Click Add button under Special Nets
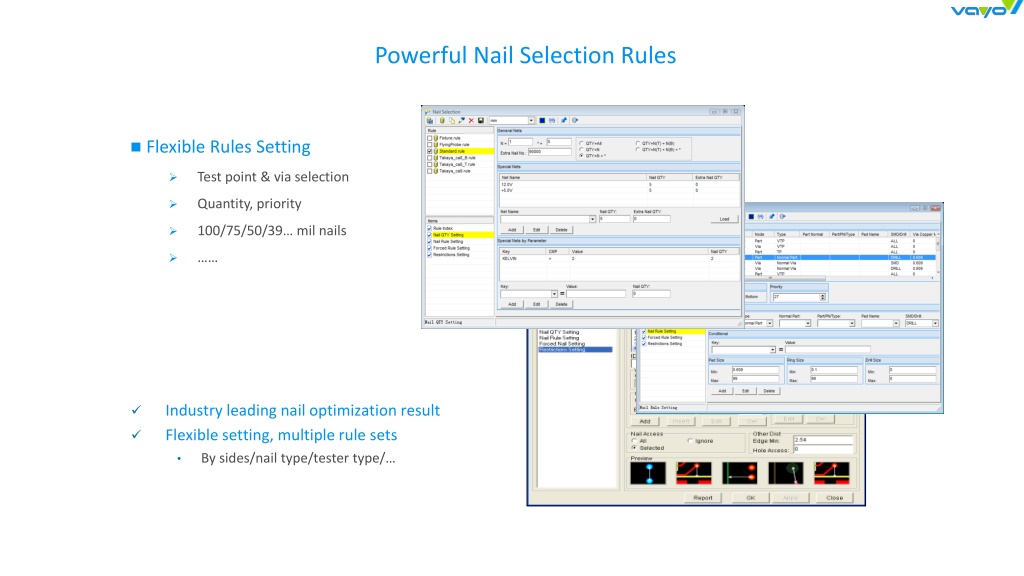1024x576 pixels. pyautogui.click(x=512, y=231)
